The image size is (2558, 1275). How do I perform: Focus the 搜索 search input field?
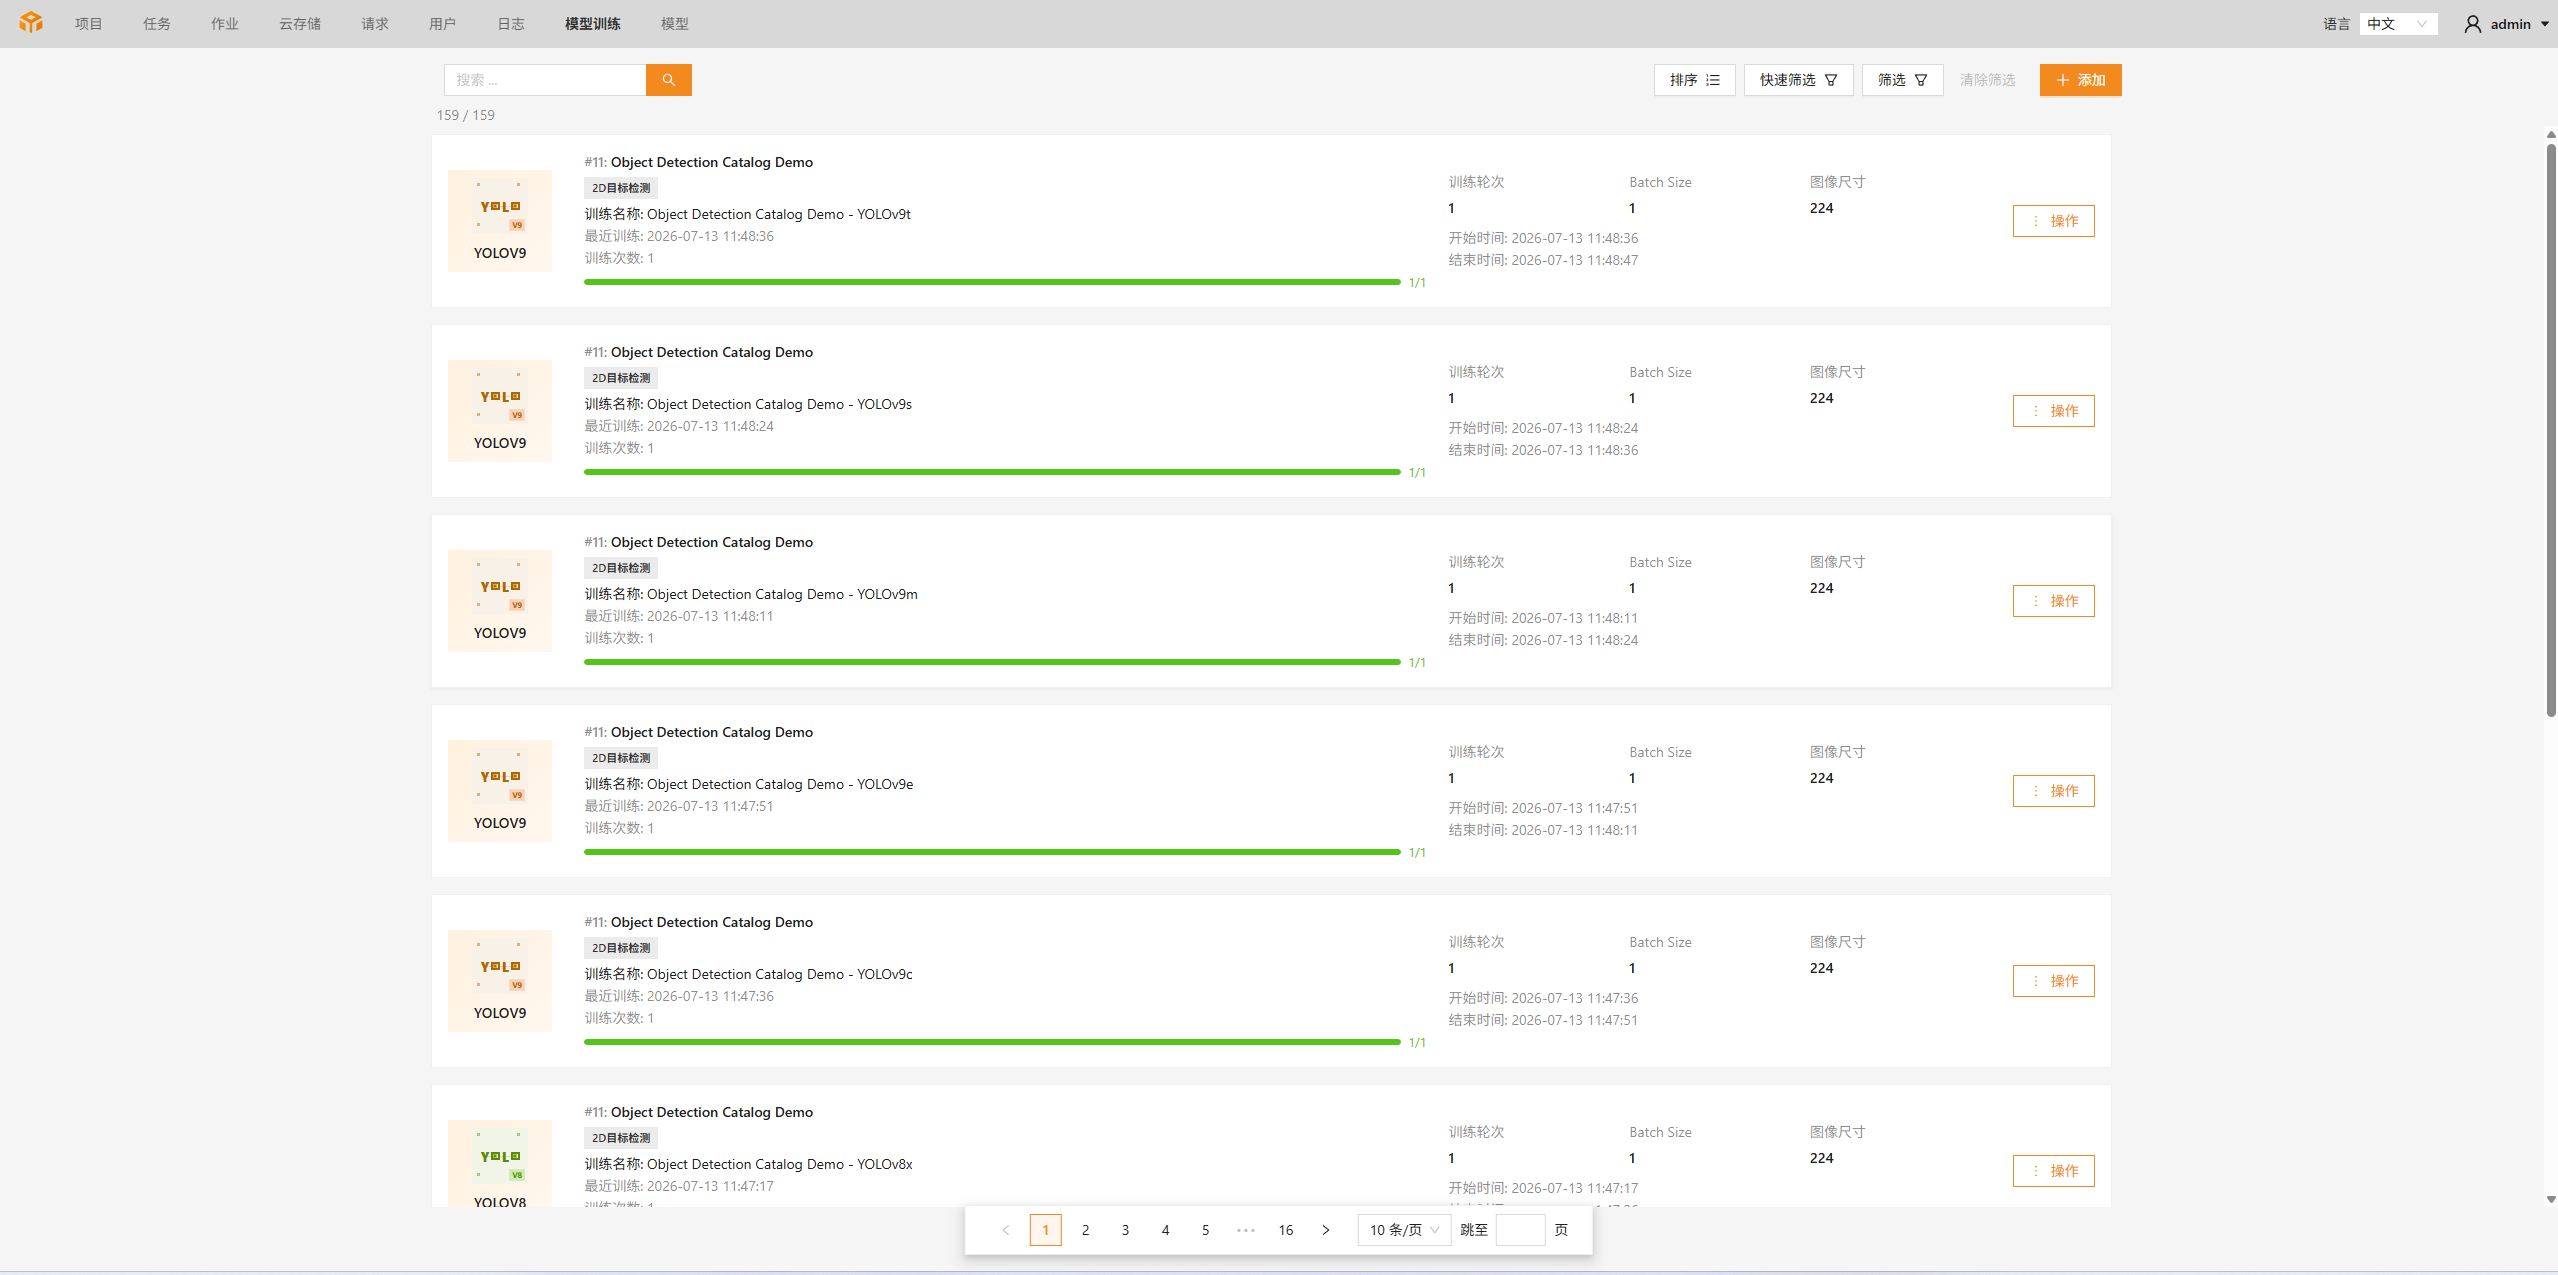(545, 80)
